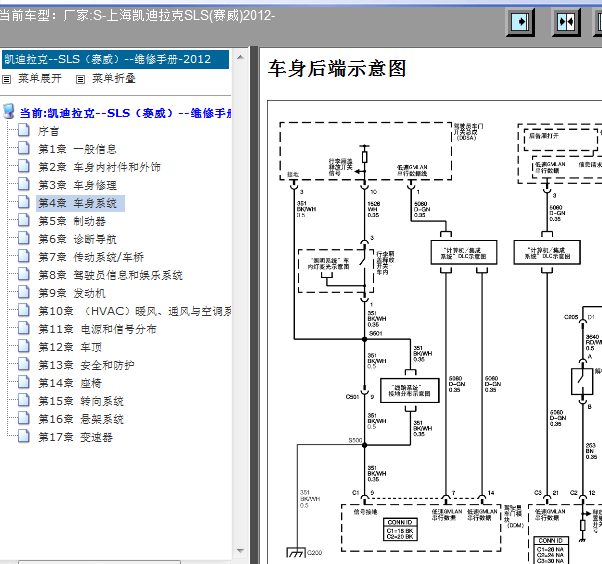Screen dimensions: 602x564
Task: Open 第8章 驾驶员信息和娱乐系统
Action: click(110, 275)
